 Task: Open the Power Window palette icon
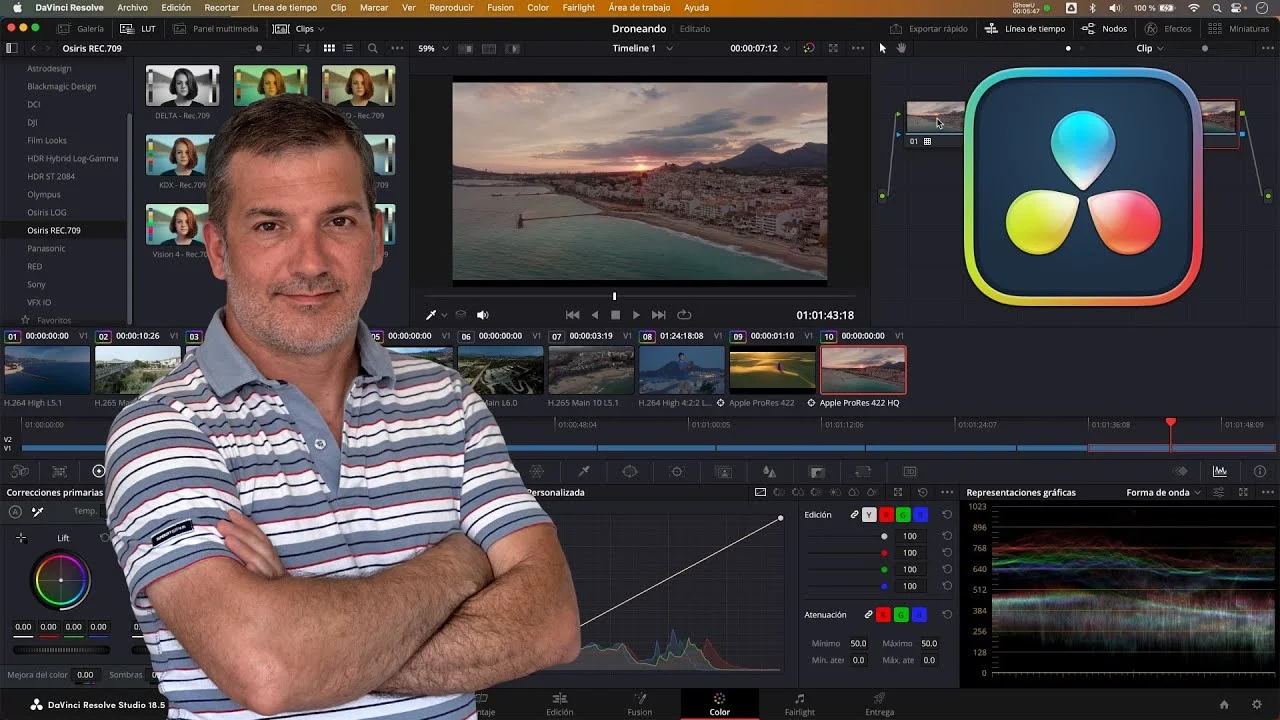(630, 471)
